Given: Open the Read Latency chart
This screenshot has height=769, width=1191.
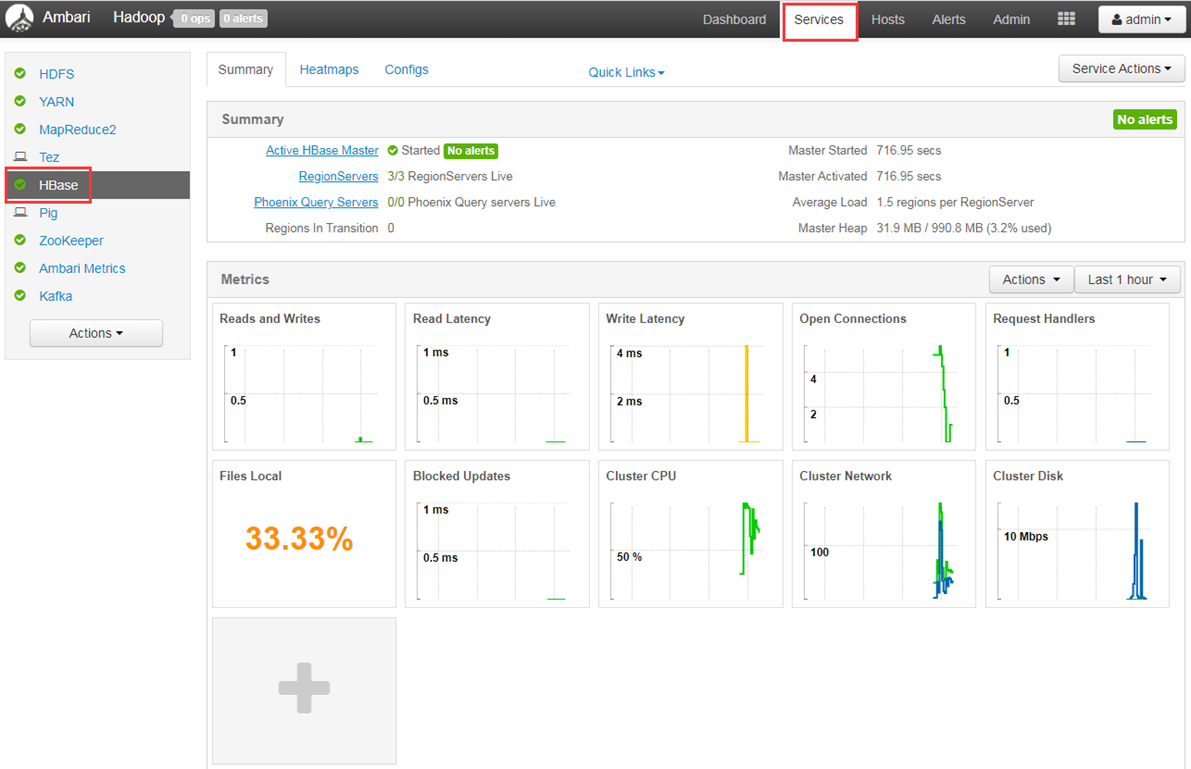Looking at the screenshot, I should tap(497, 376).
